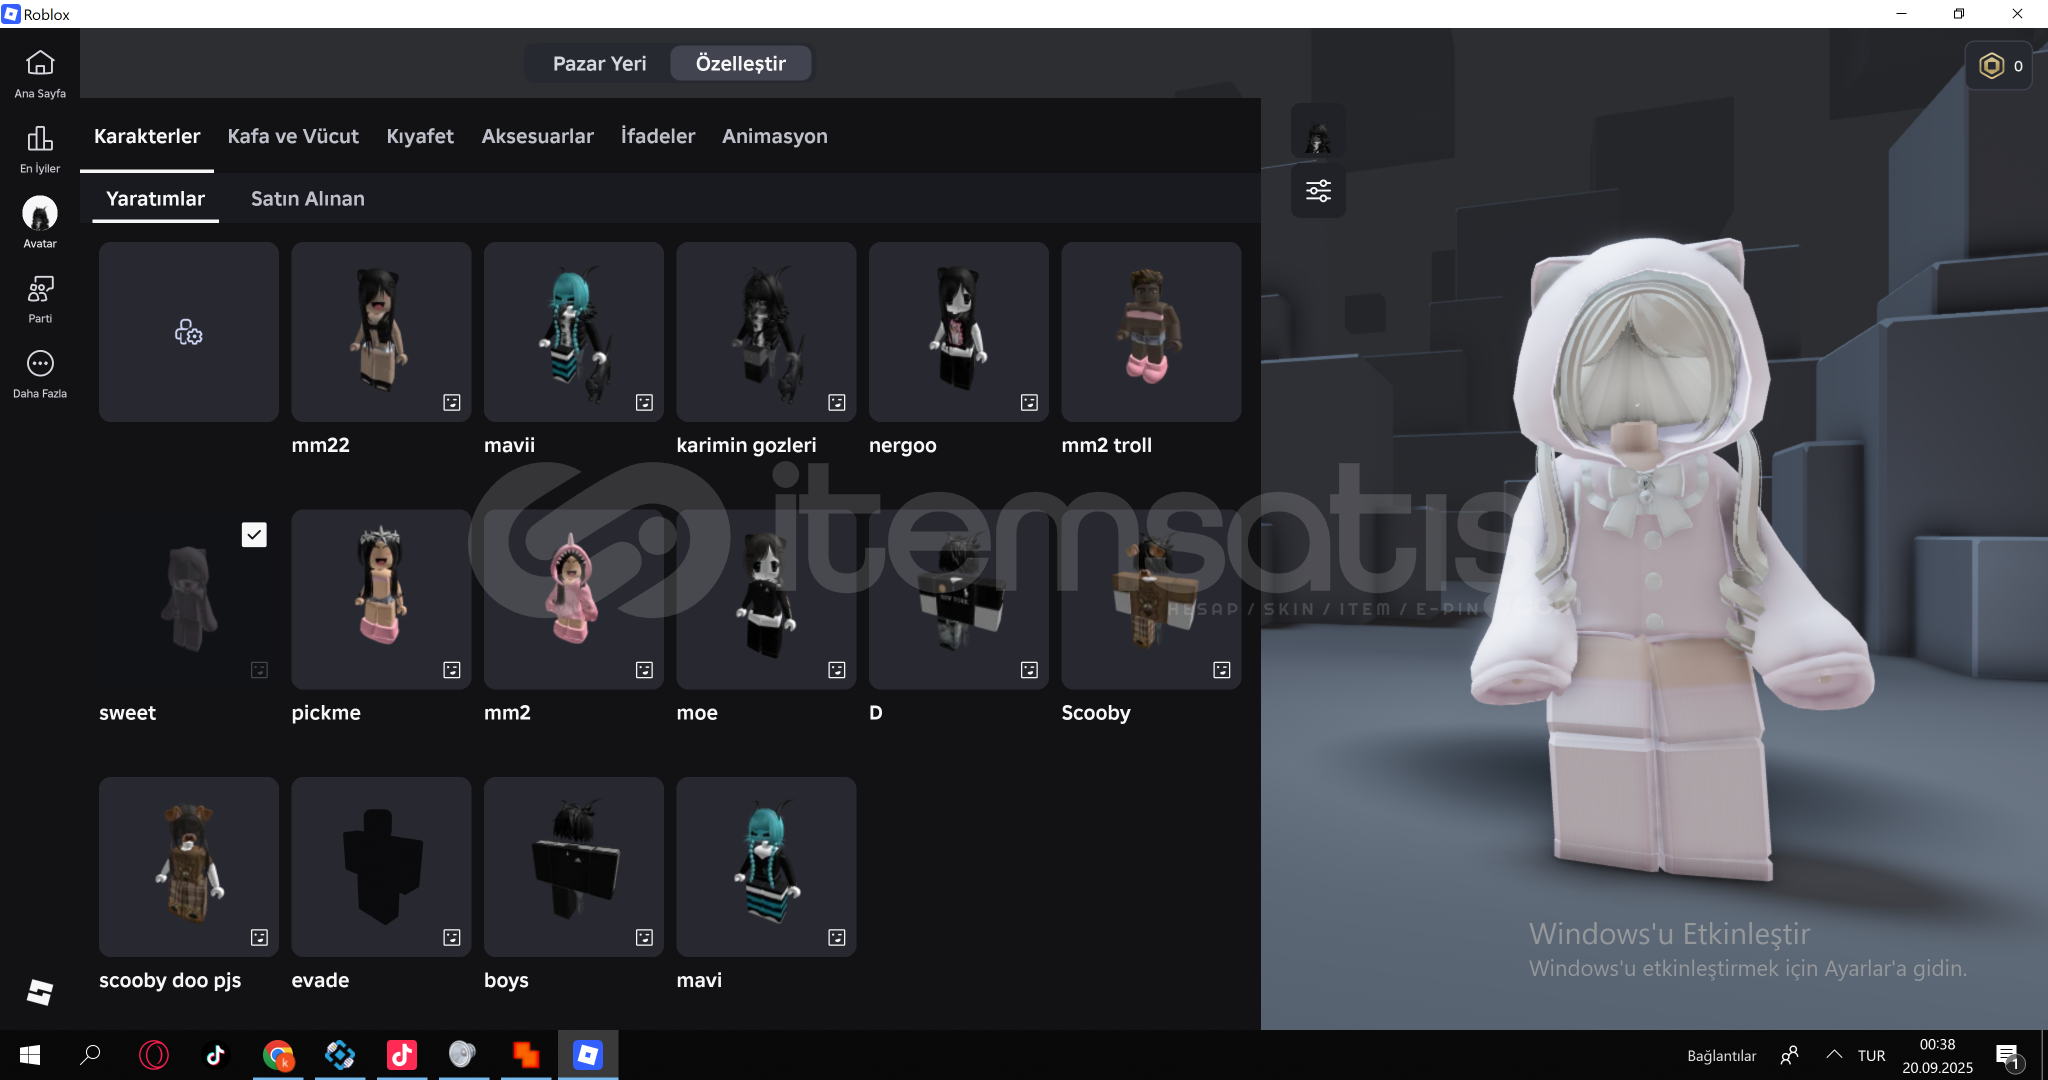Open the TUR language indicator
2048x1080 pixels.
[1871, 1056]
